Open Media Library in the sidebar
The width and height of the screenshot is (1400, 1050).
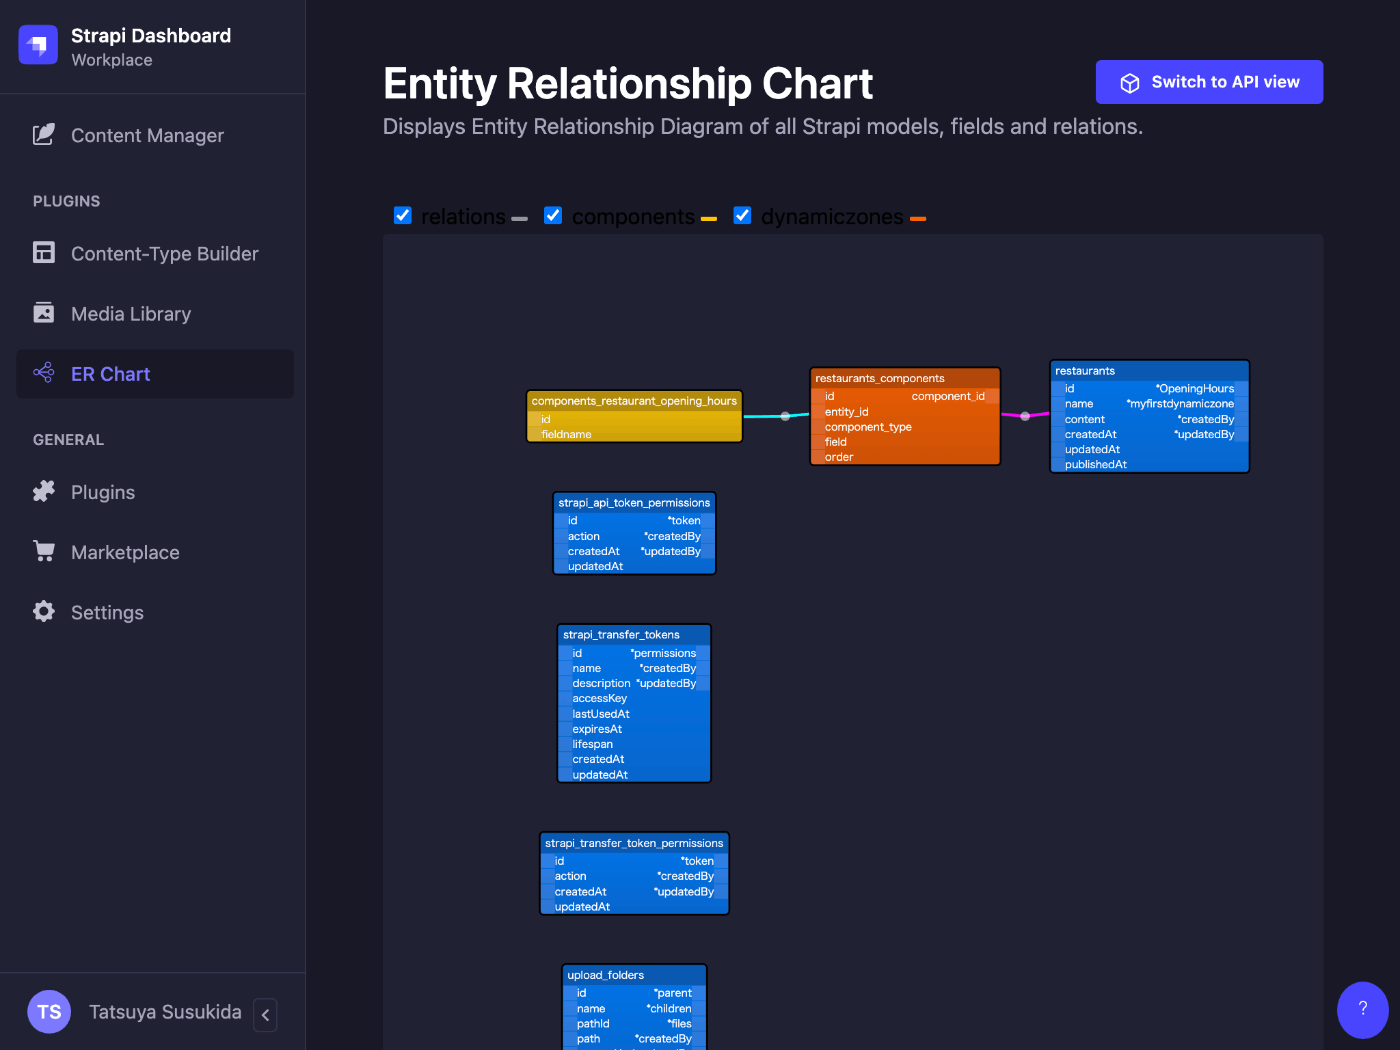[x=155, y=314]
